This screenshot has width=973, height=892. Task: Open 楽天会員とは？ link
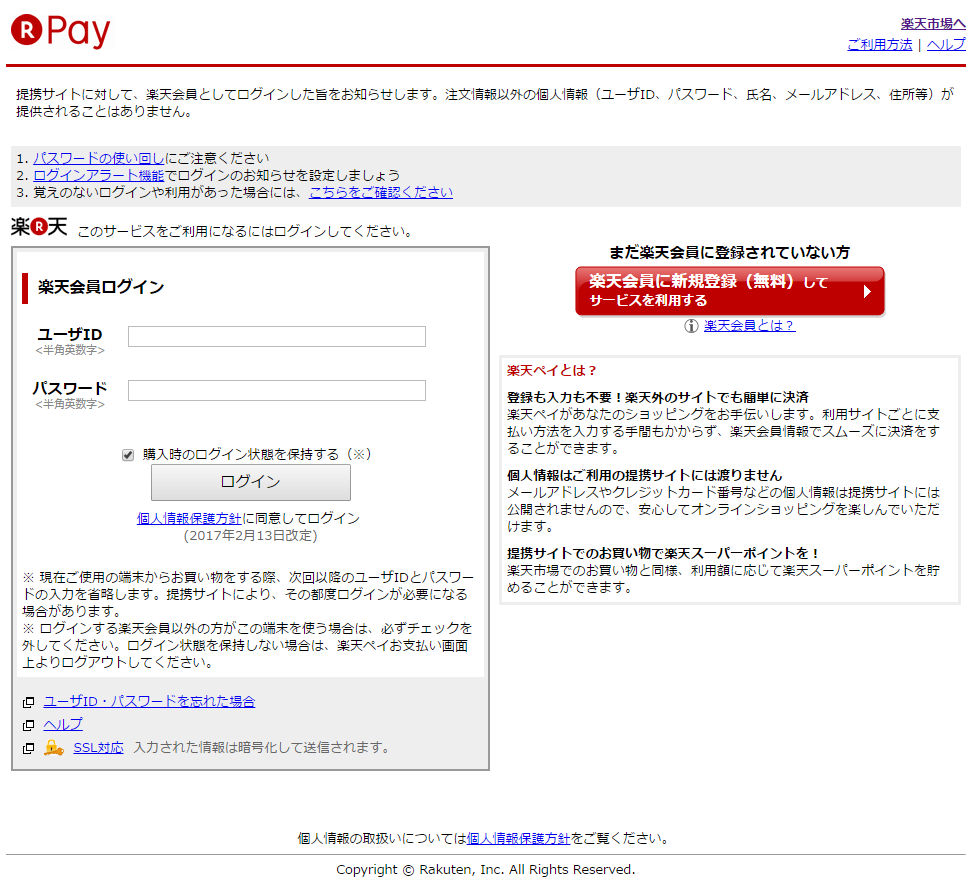point(749,326)
